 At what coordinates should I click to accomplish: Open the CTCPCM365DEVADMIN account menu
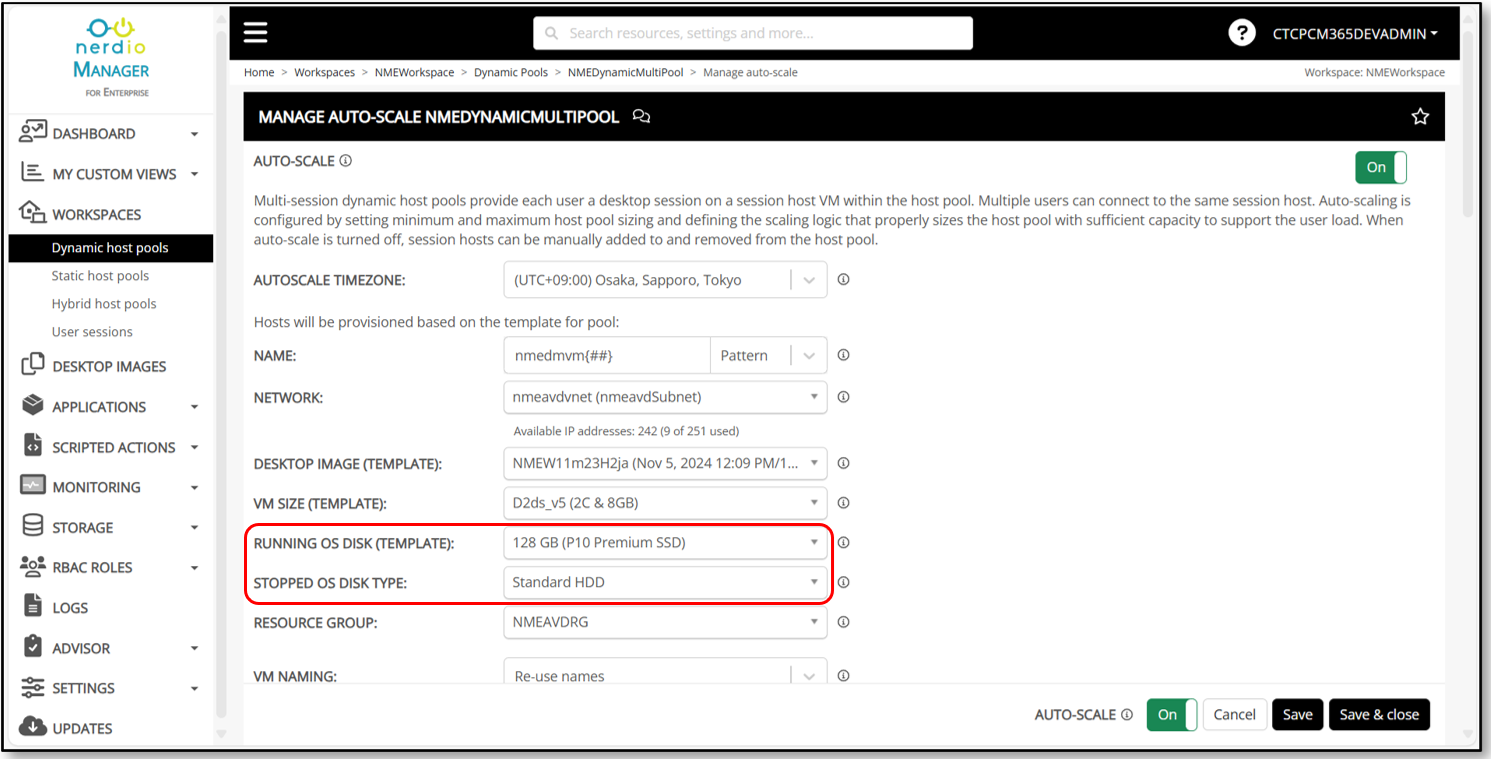pyautogui.click(x=1354, y=33)
